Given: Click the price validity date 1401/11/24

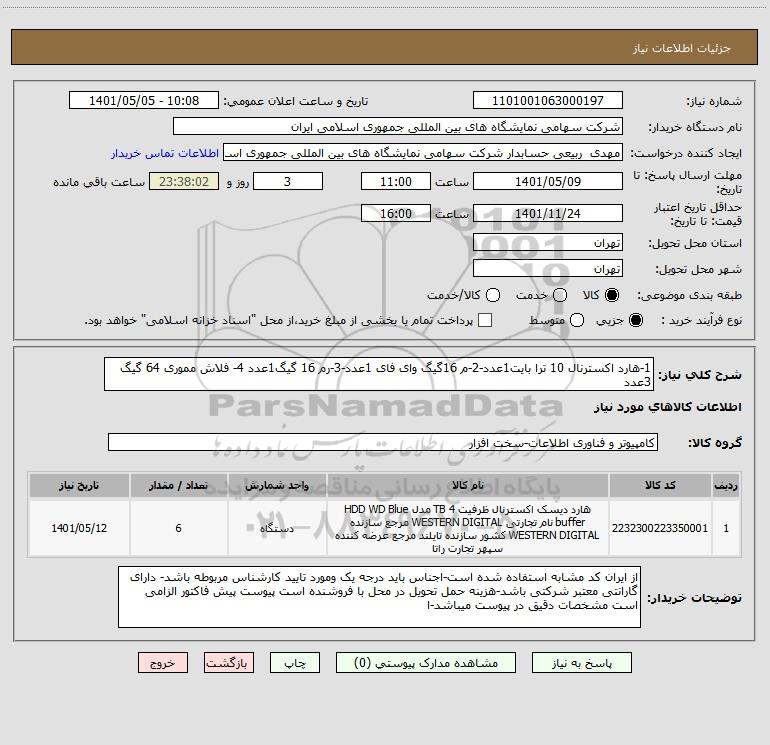Looking at the screenshot, I should [548, 214].
